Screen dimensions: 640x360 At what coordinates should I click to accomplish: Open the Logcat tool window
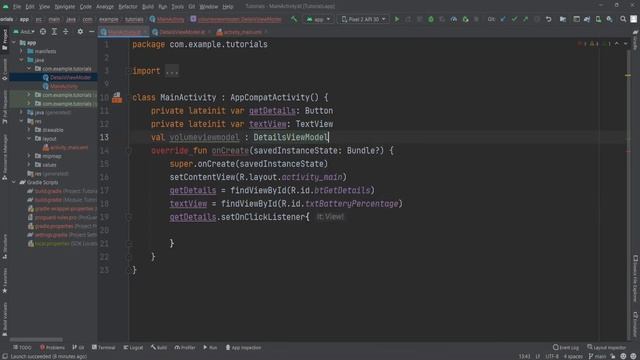133,347
